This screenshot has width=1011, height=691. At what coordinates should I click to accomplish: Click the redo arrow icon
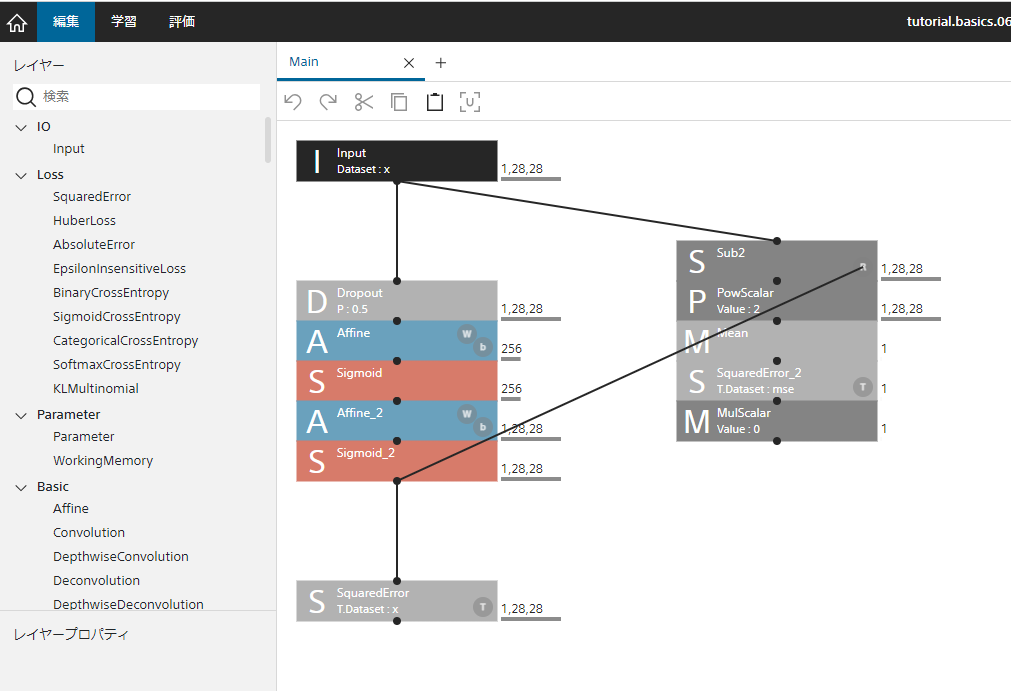[328, 101]
